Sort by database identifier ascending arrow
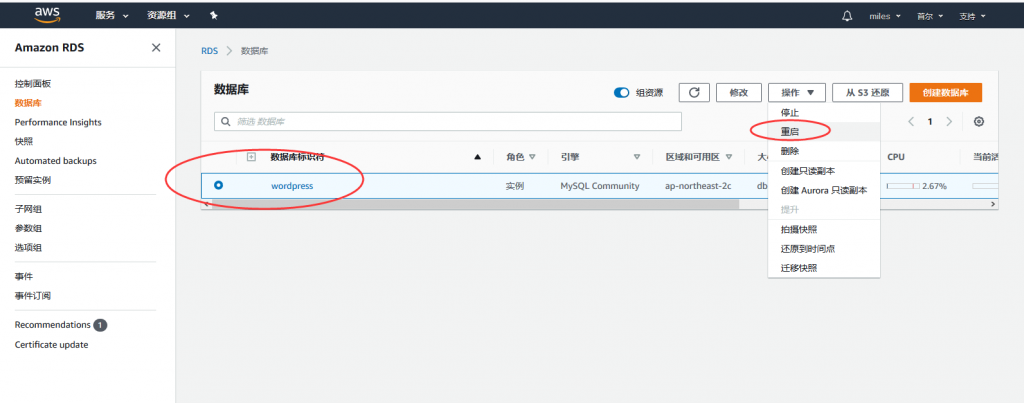1024x403 pixels. point(477,157)
